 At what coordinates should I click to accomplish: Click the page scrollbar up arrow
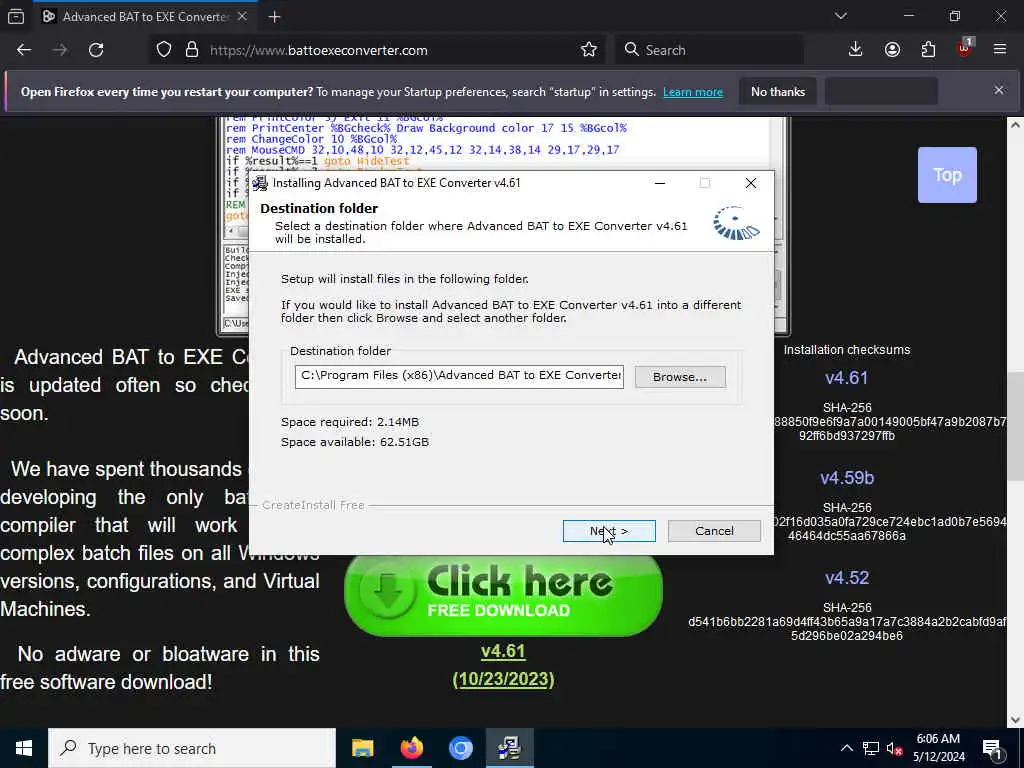pyautogui.click(x=1016, y=125)
